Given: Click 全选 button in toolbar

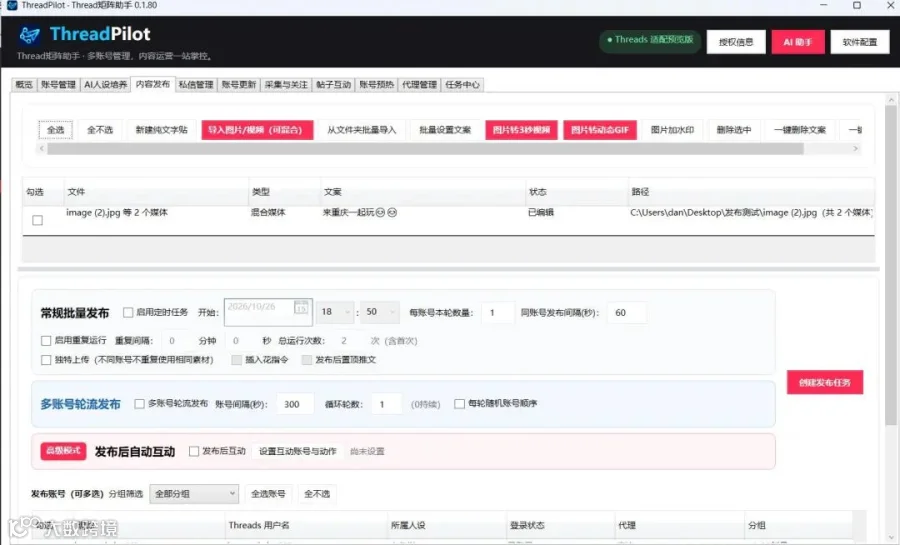Looking at the screenshot, I should [55, 130].
